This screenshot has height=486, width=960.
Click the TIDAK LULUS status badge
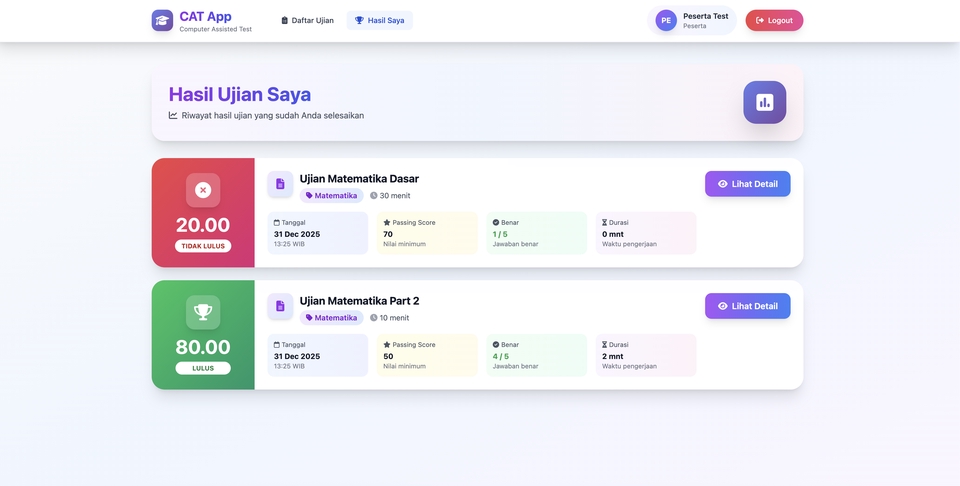click(x=203, y=246)
